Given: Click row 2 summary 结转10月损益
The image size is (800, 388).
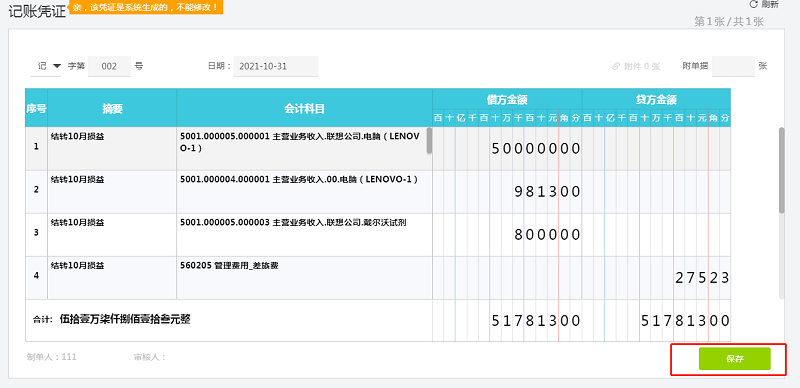Looking at the screenshot, I should pos(78,179).
